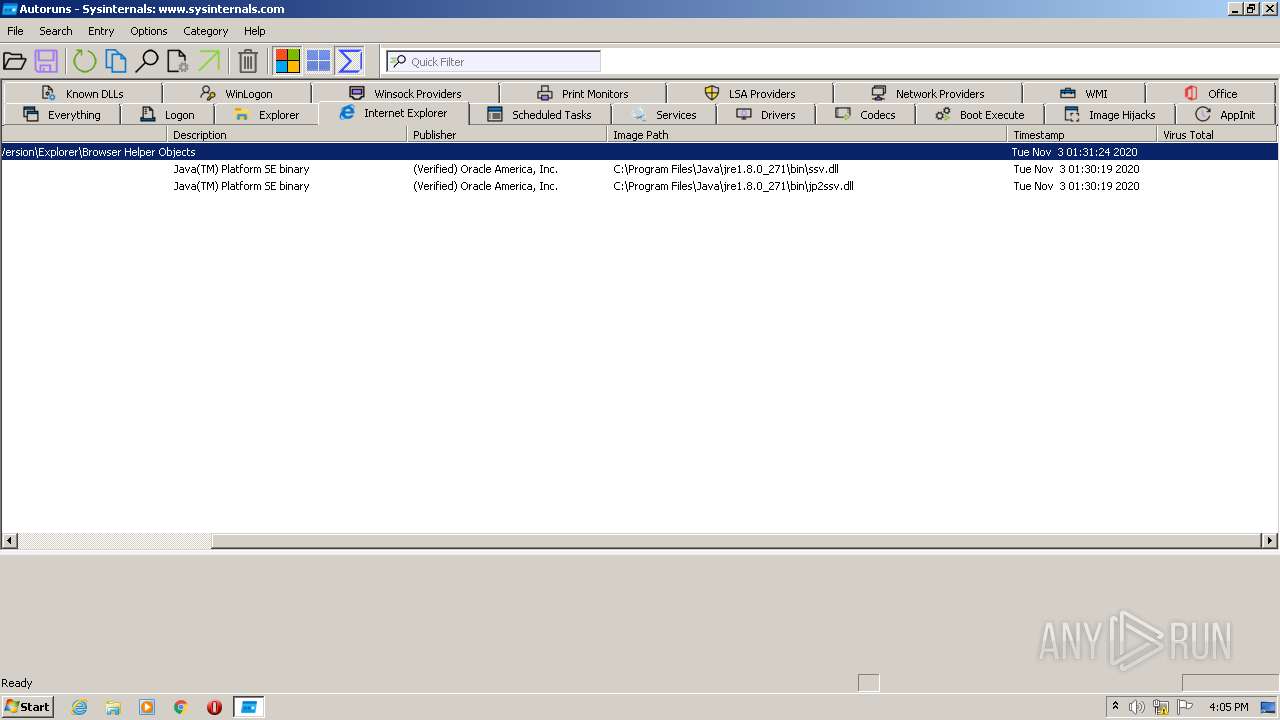Switch to the Known DLLs tab
Screen dimensions: 1280x720
click(82, 93)
